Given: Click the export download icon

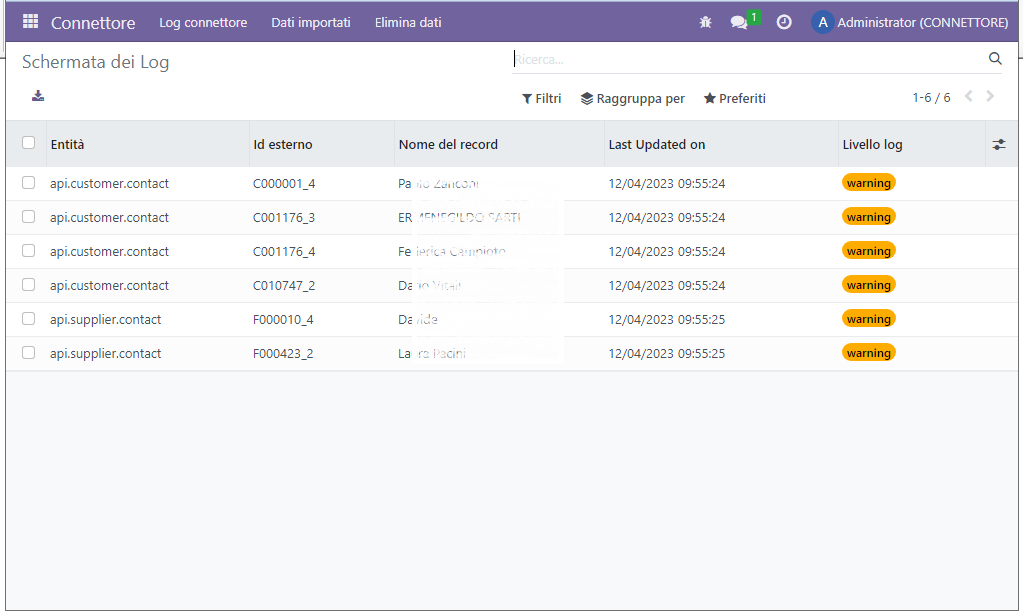Looking at the screenshot, I should click(x=38, y=96).
